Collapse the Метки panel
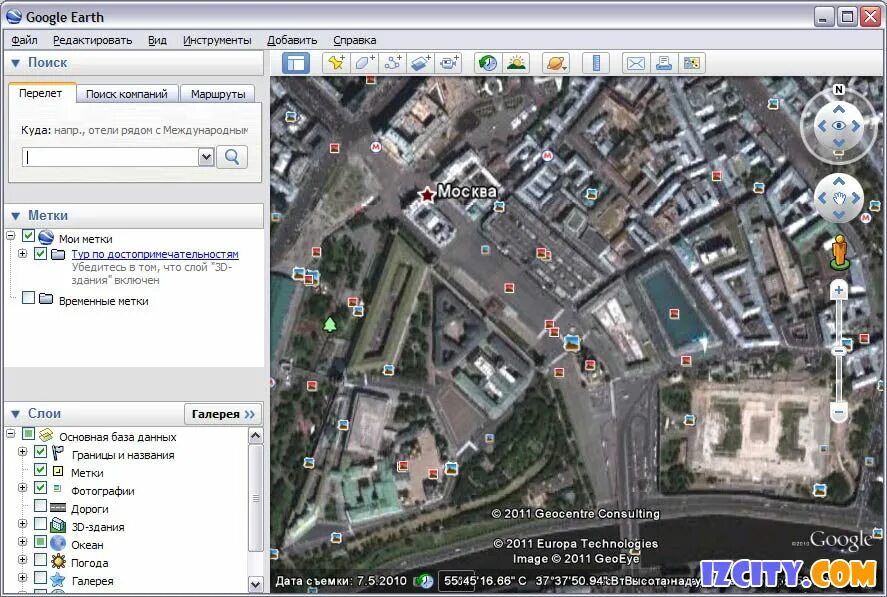The height and width of the screenshot is (597, 887). click(16, 216)
